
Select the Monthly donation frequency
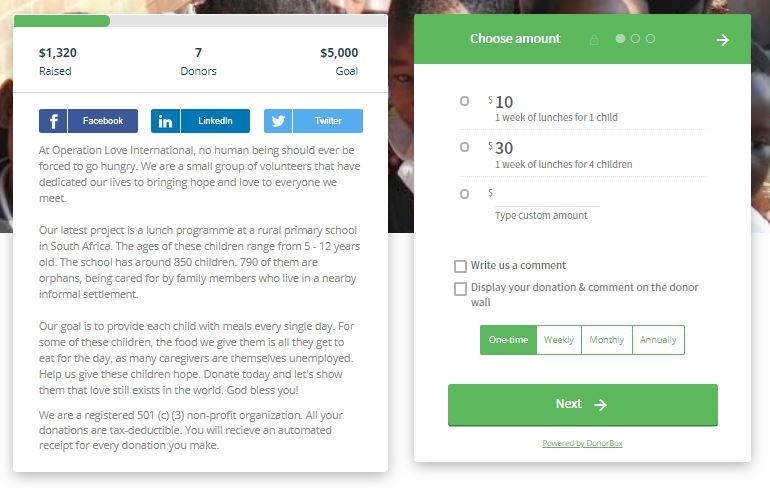(607, 340)
